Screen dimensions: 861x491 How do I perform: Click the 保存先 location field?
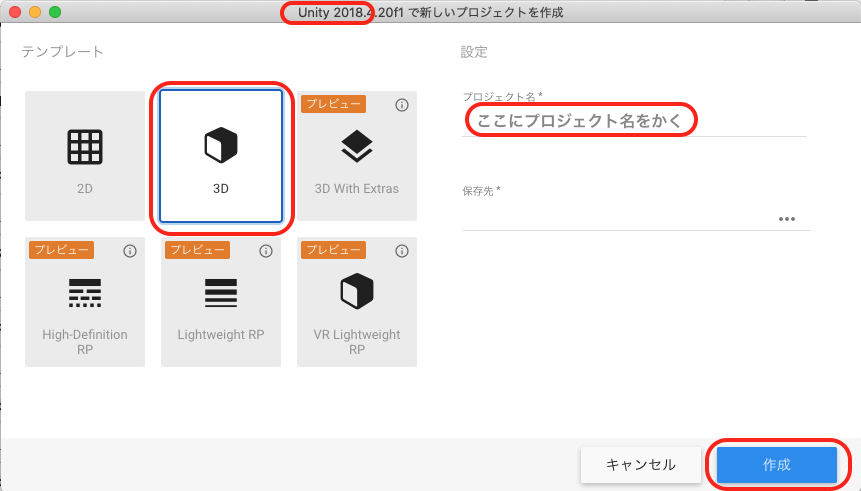pos(615,218)
